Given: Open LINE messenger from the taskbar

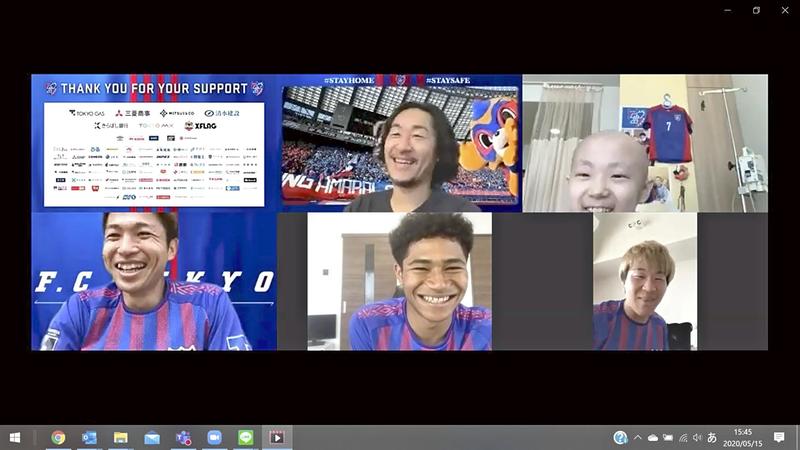Looking at the screenshot, I should (x=245, y=437).
